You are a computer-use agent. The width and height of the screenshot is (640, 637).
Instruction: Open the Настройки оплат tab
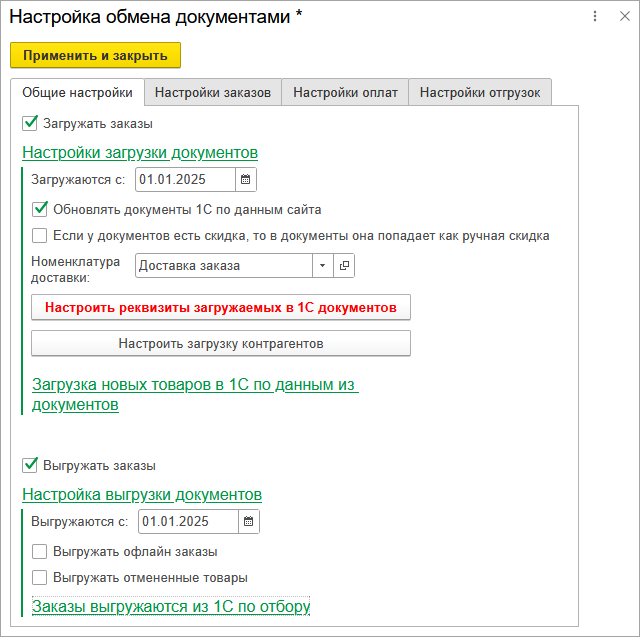pos(345,93)
